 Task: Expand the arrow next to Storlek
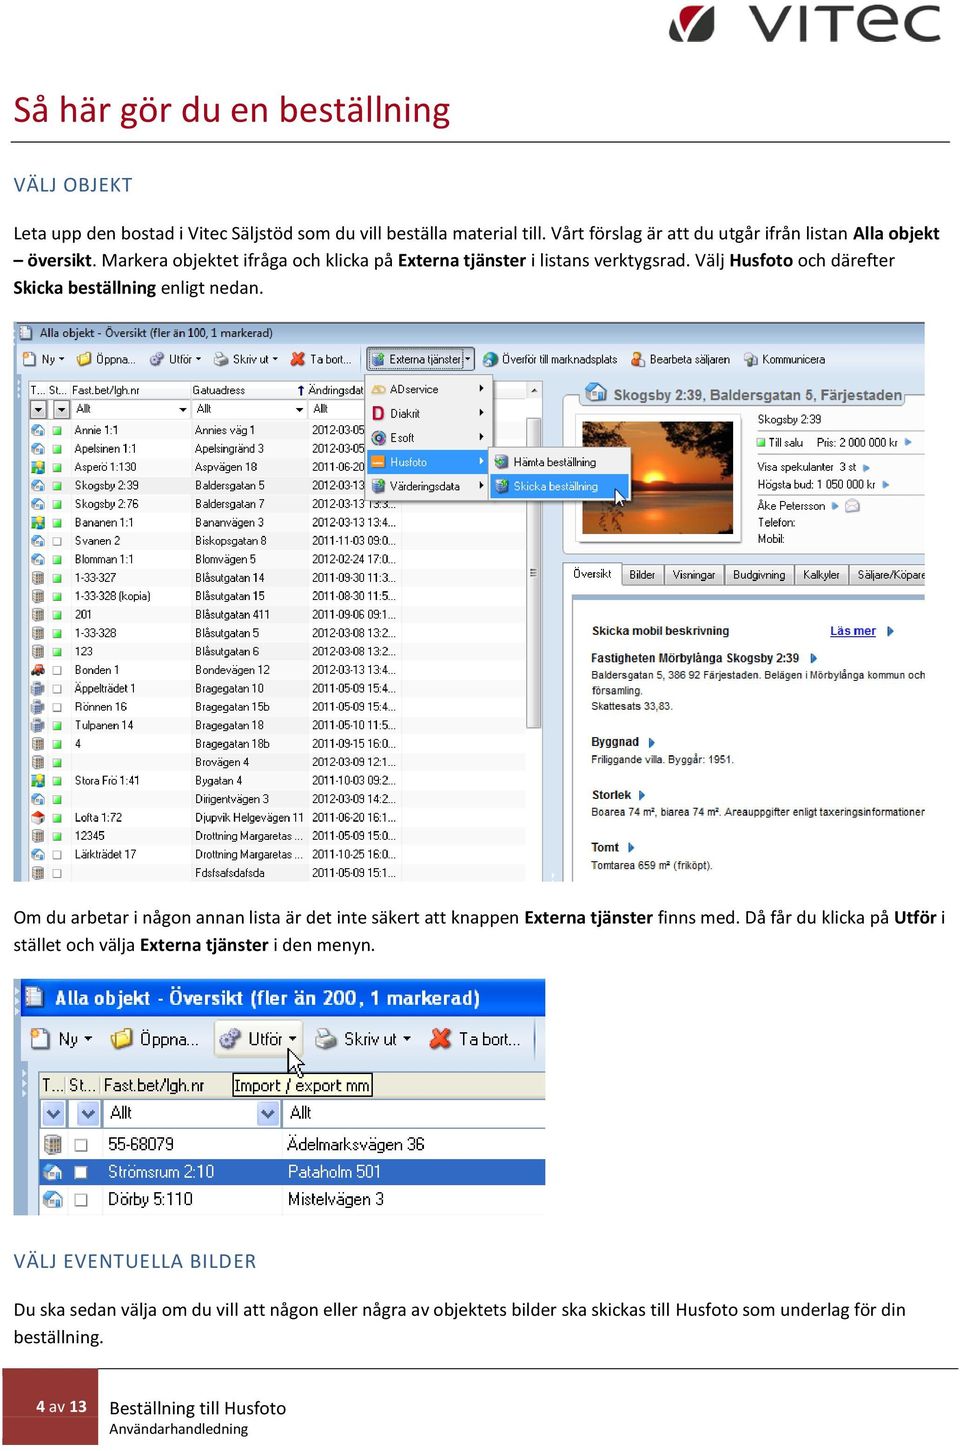coord(642,796)
